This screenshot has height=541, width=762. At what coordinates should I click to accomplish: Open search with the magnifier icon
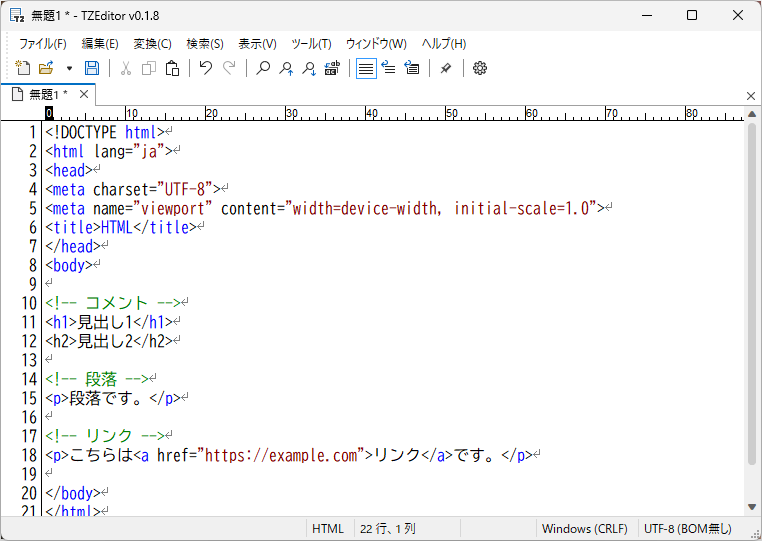click(263, 68)
